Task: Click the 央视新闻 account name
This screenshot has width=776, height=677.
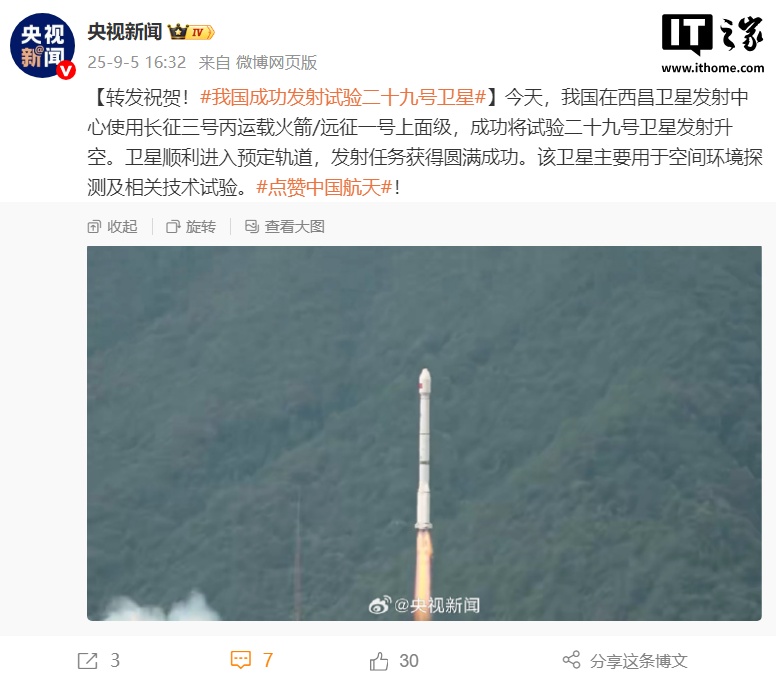Action: point(125,32)
